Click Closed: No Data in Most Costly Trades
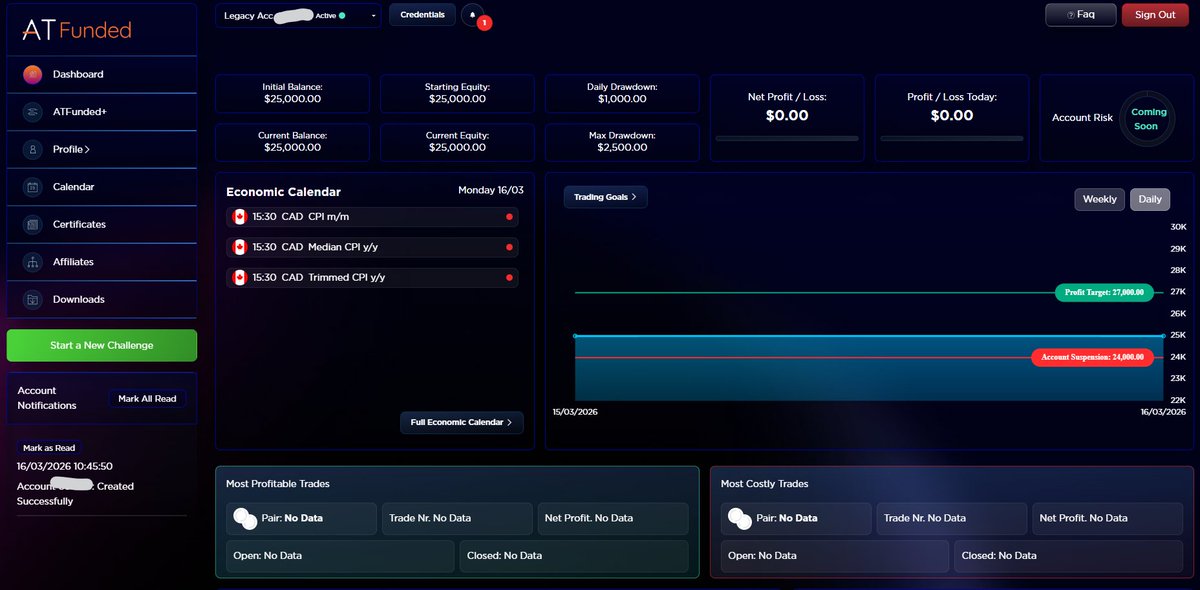 [1069, 556]
